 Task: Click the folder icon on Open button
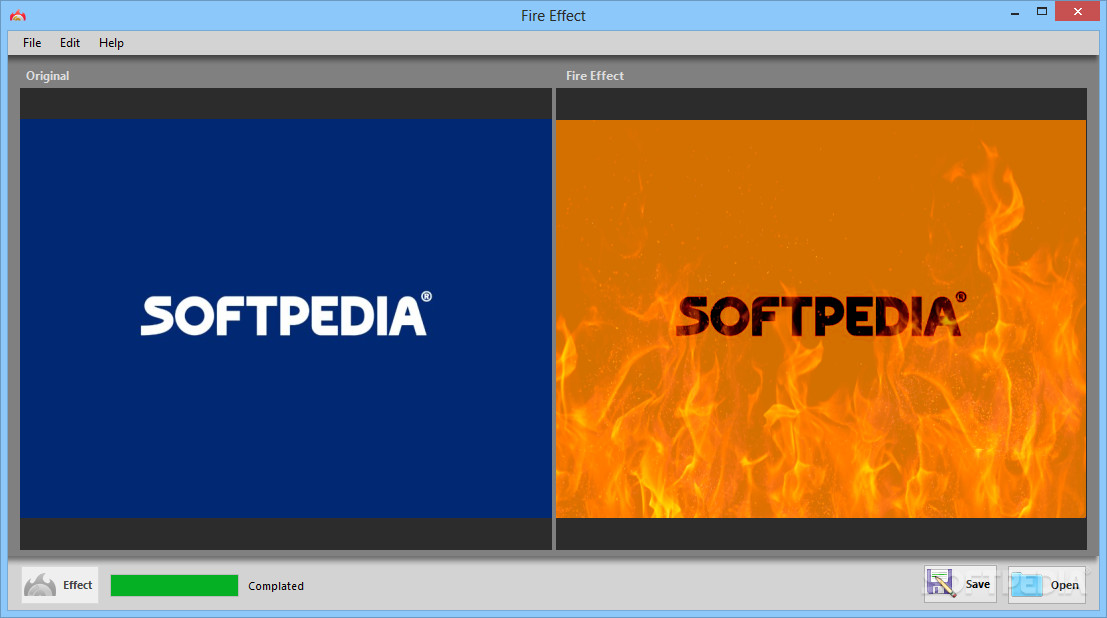(x=1027, y=584)
